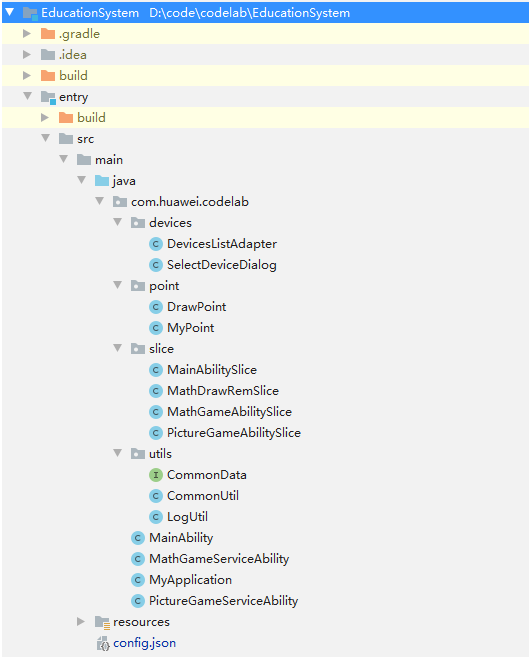Screen dimensions: 531x657
Task: Collapse the devices package
Action: pos(117,222)
